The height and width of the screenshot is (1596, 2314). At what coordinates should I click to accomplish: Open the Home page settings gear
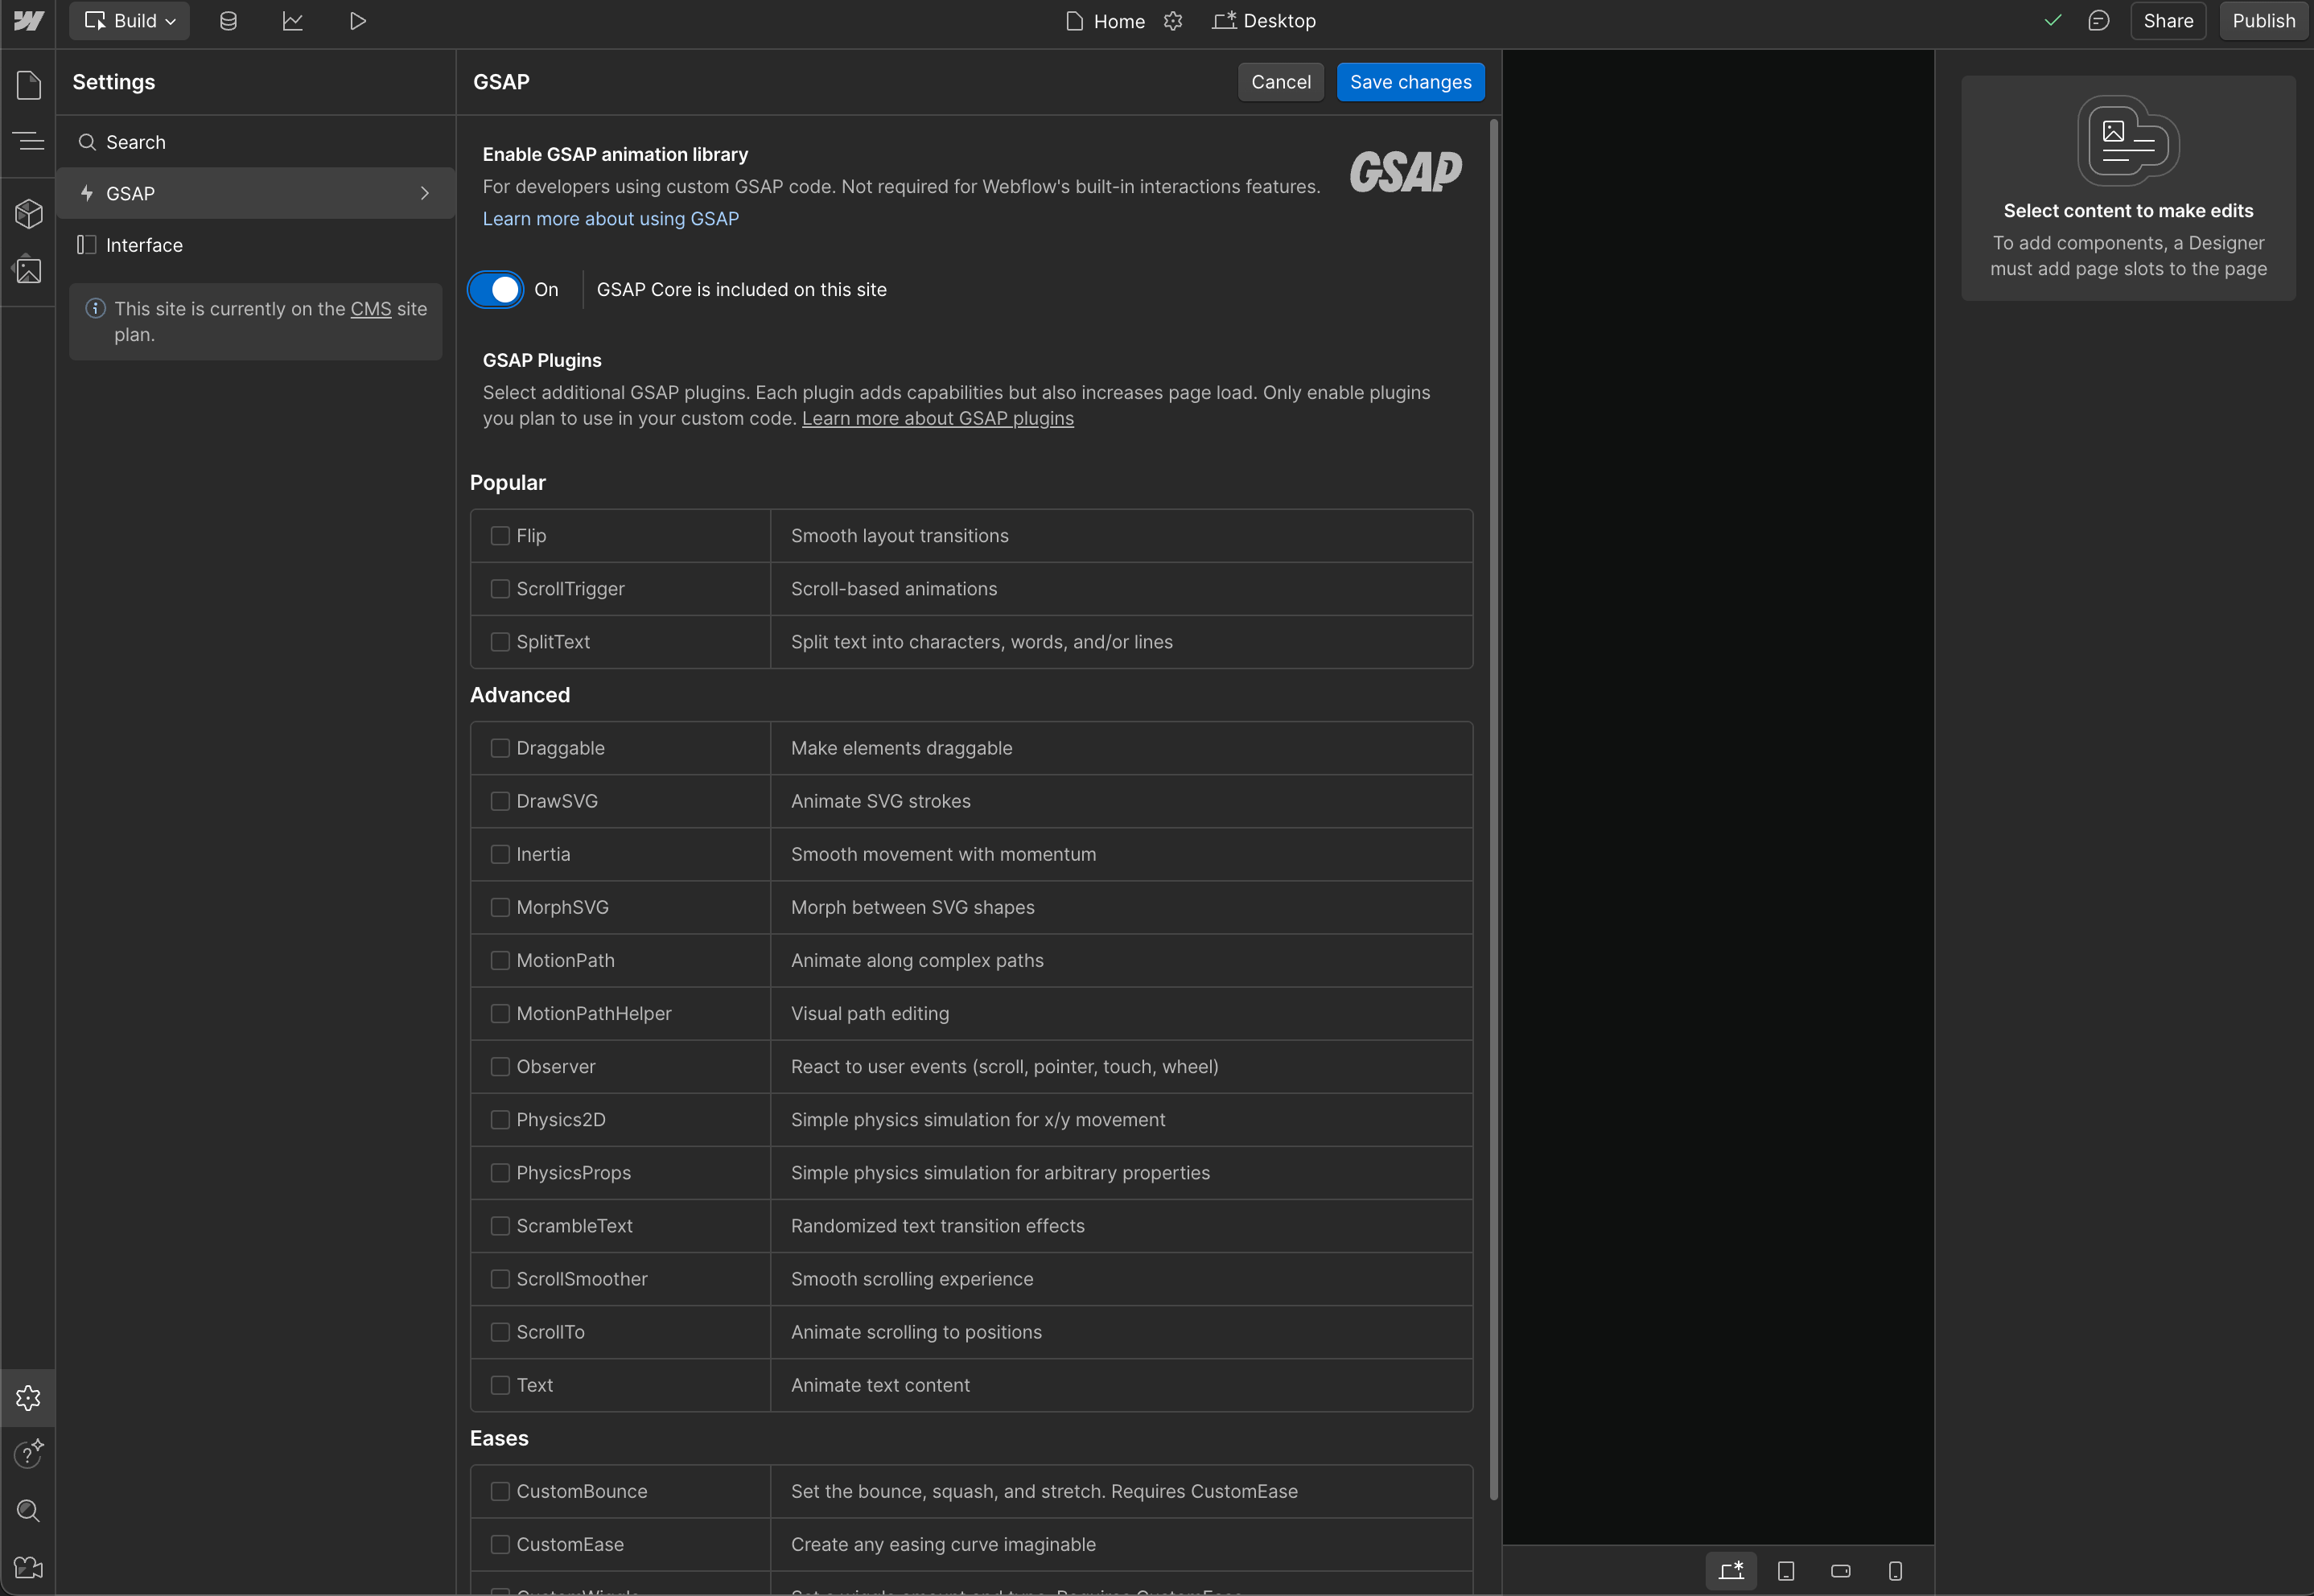(1173, 21)
